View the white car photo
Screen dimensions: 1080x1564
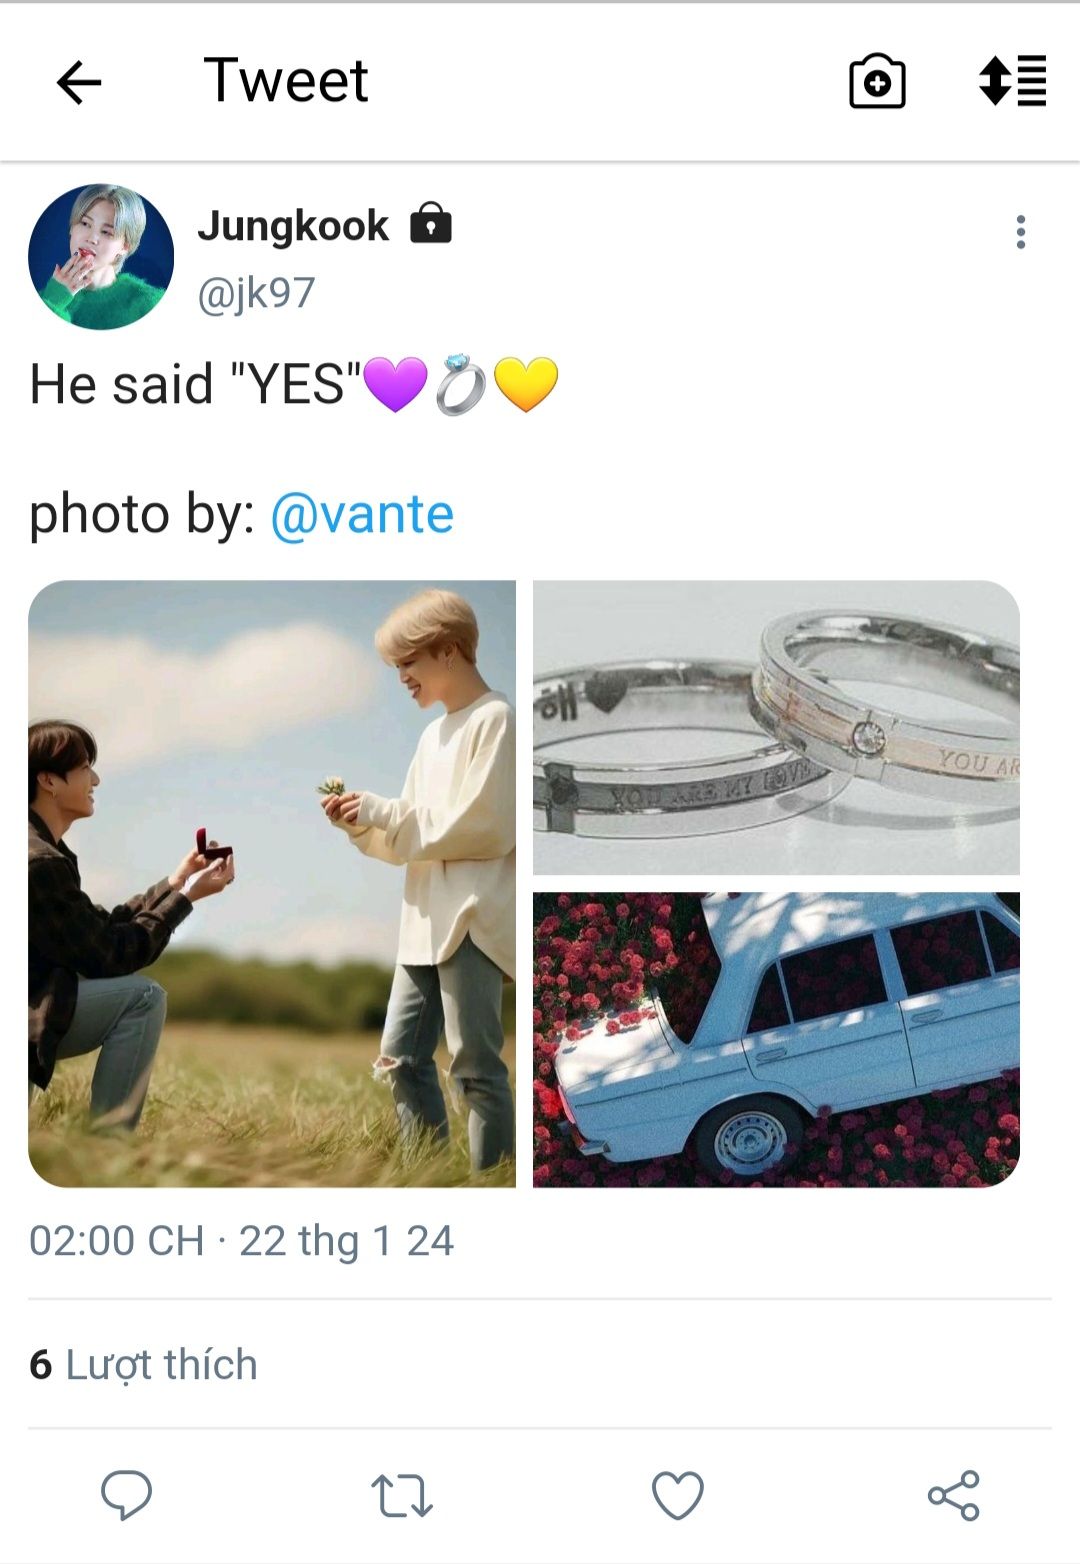(776, 1040)
